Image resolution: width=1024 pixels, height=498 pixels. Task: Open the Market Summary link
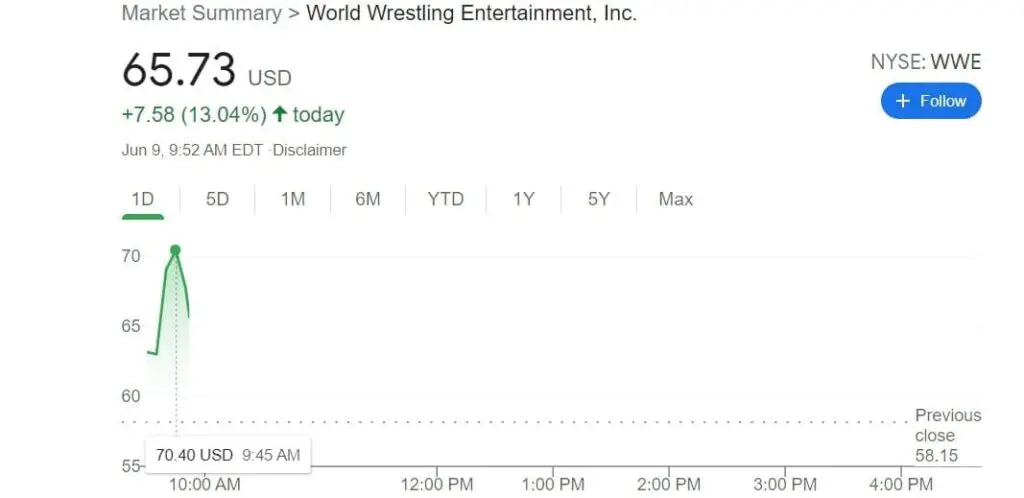(x=201, y=13)
